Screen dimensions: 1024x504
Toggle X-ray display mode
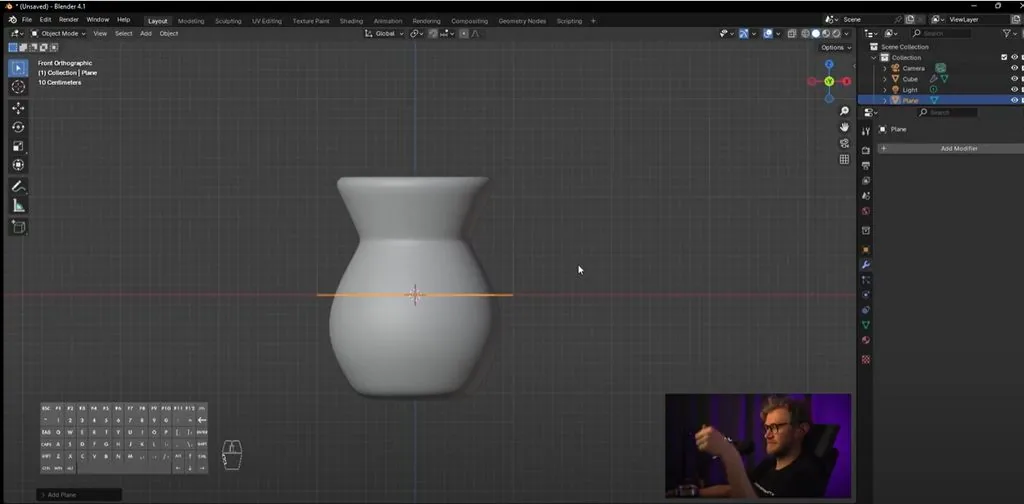click(x=792, y=34)
